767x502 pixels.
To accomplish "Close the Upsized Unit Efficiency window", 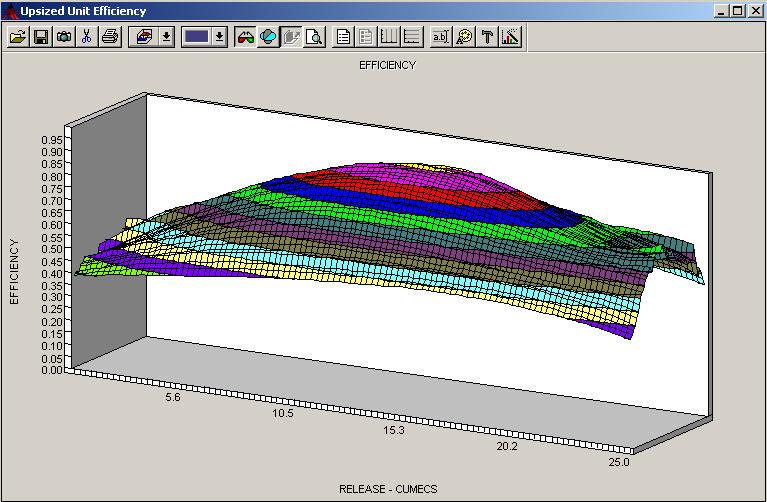I will pyautogui.click(x=756, y=11).
